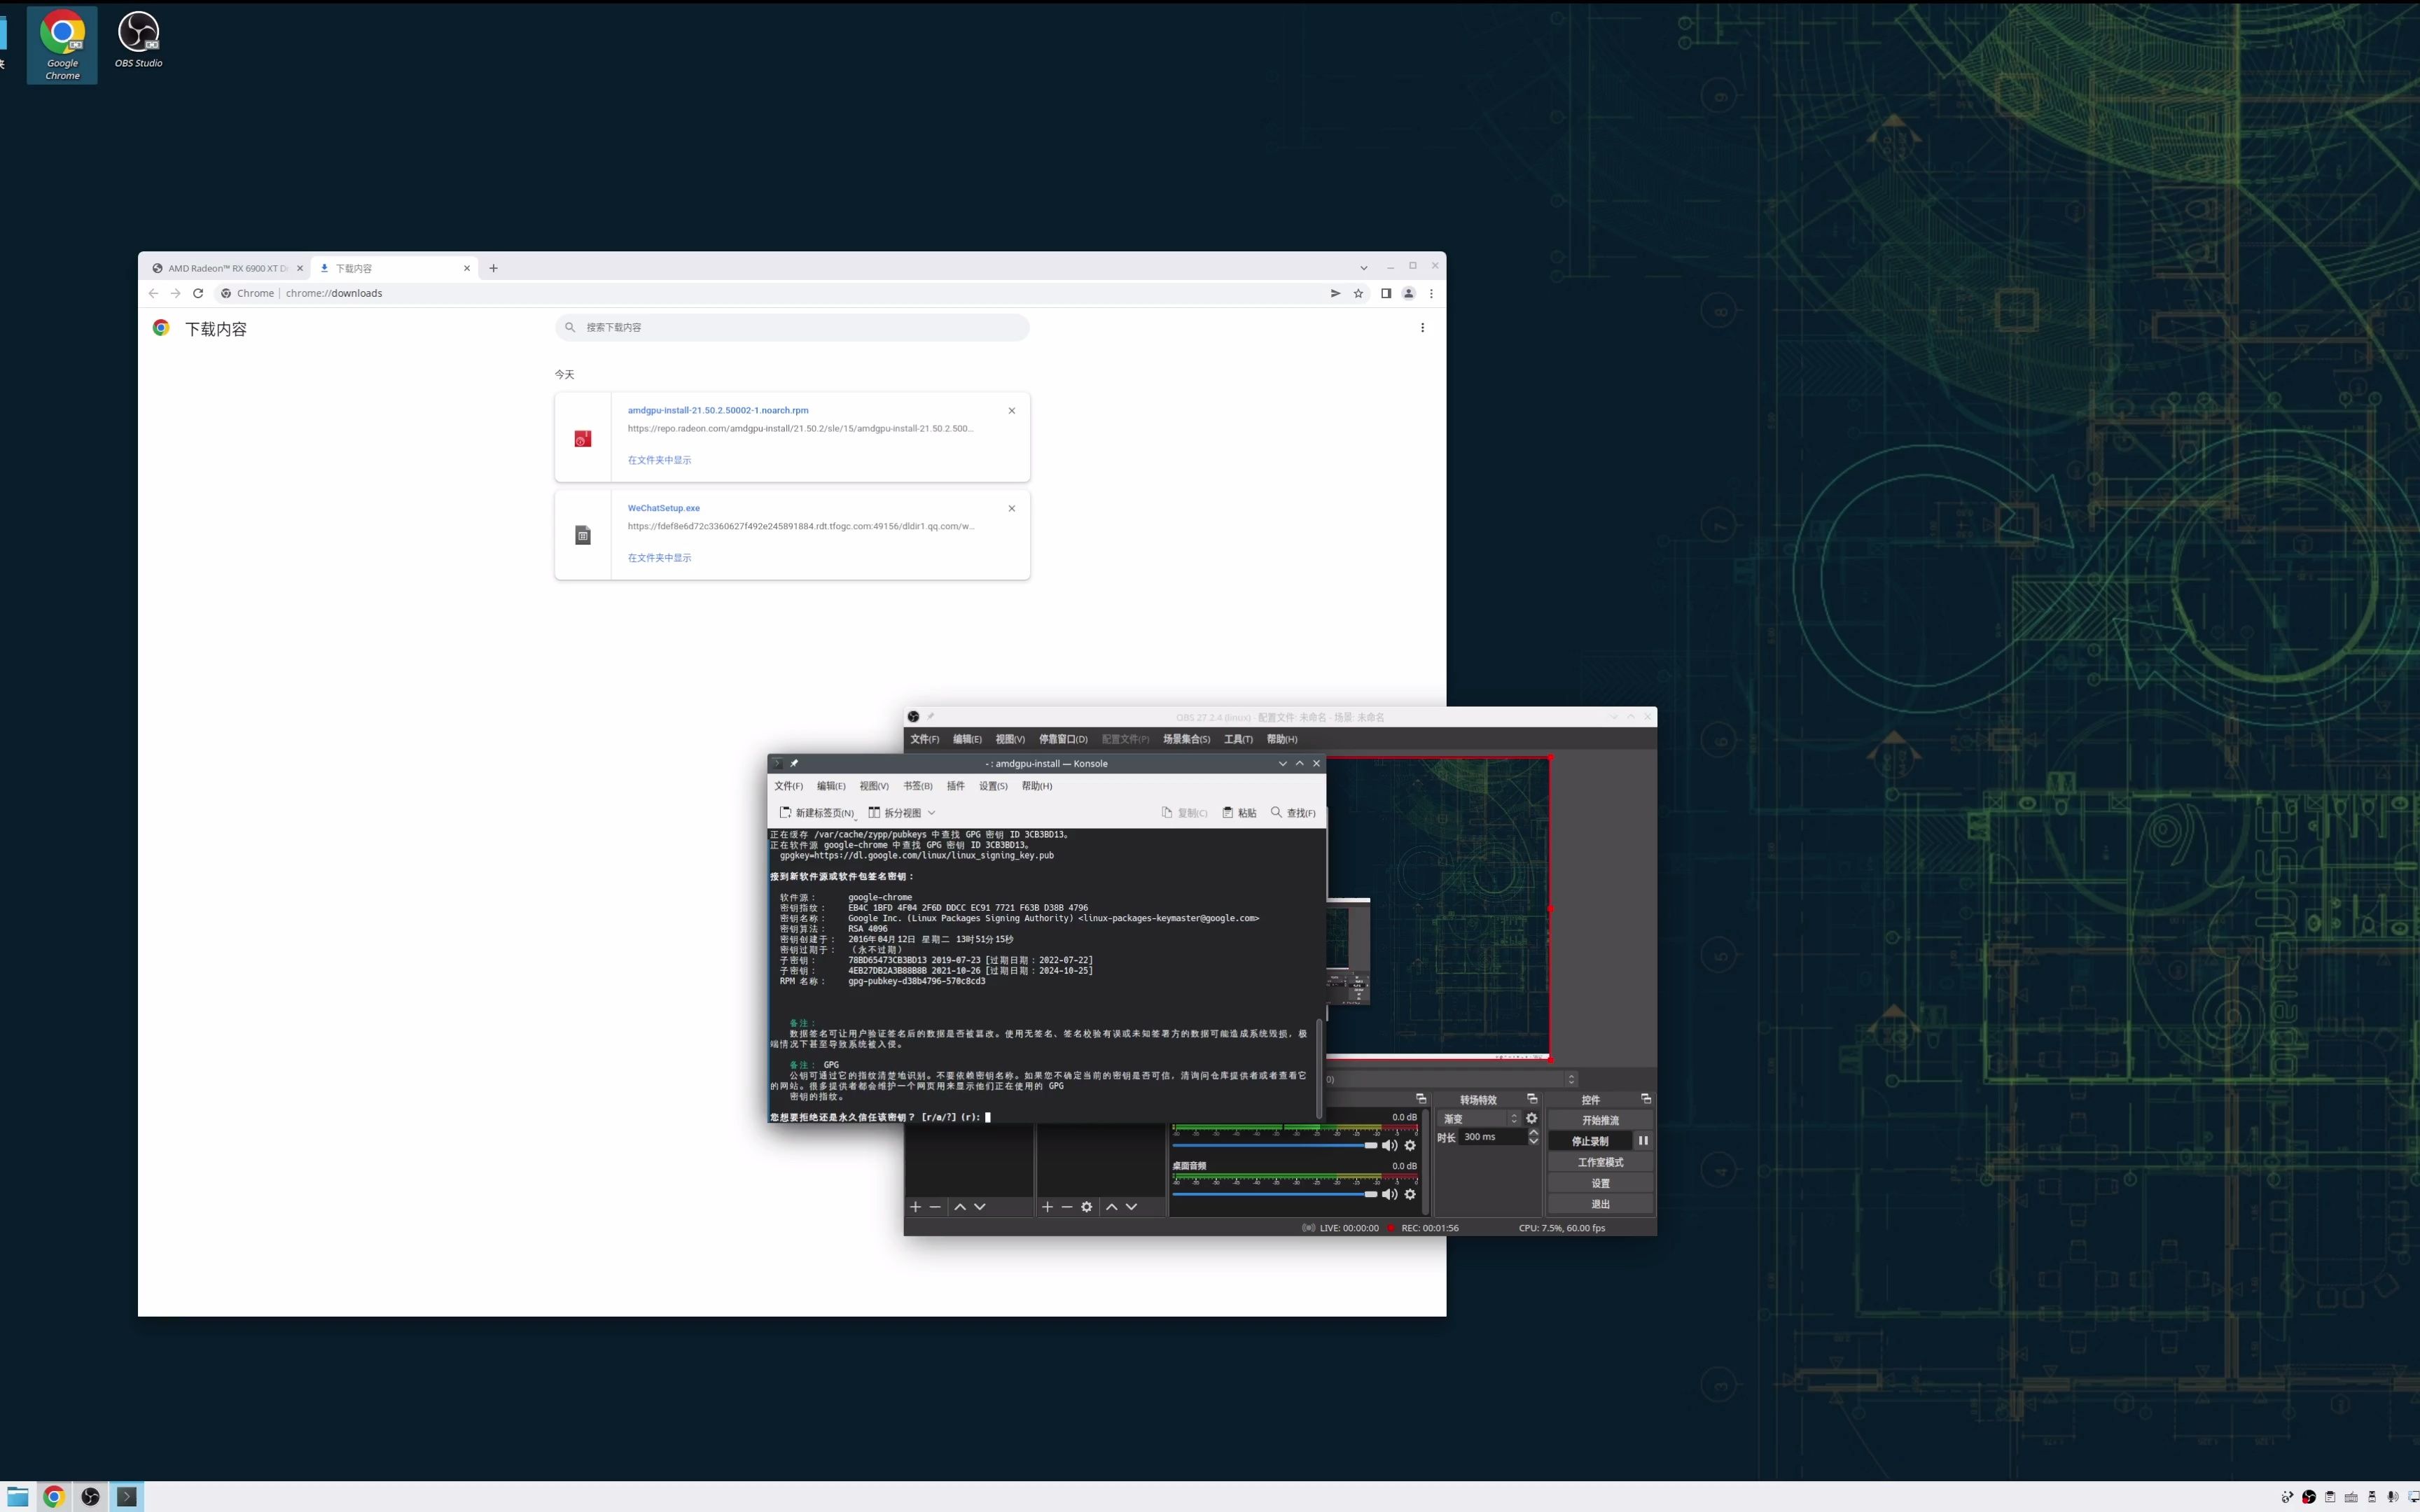
Task: Mute the upper audio mixer channel speaker
Action: (x=1389, y=1145)
